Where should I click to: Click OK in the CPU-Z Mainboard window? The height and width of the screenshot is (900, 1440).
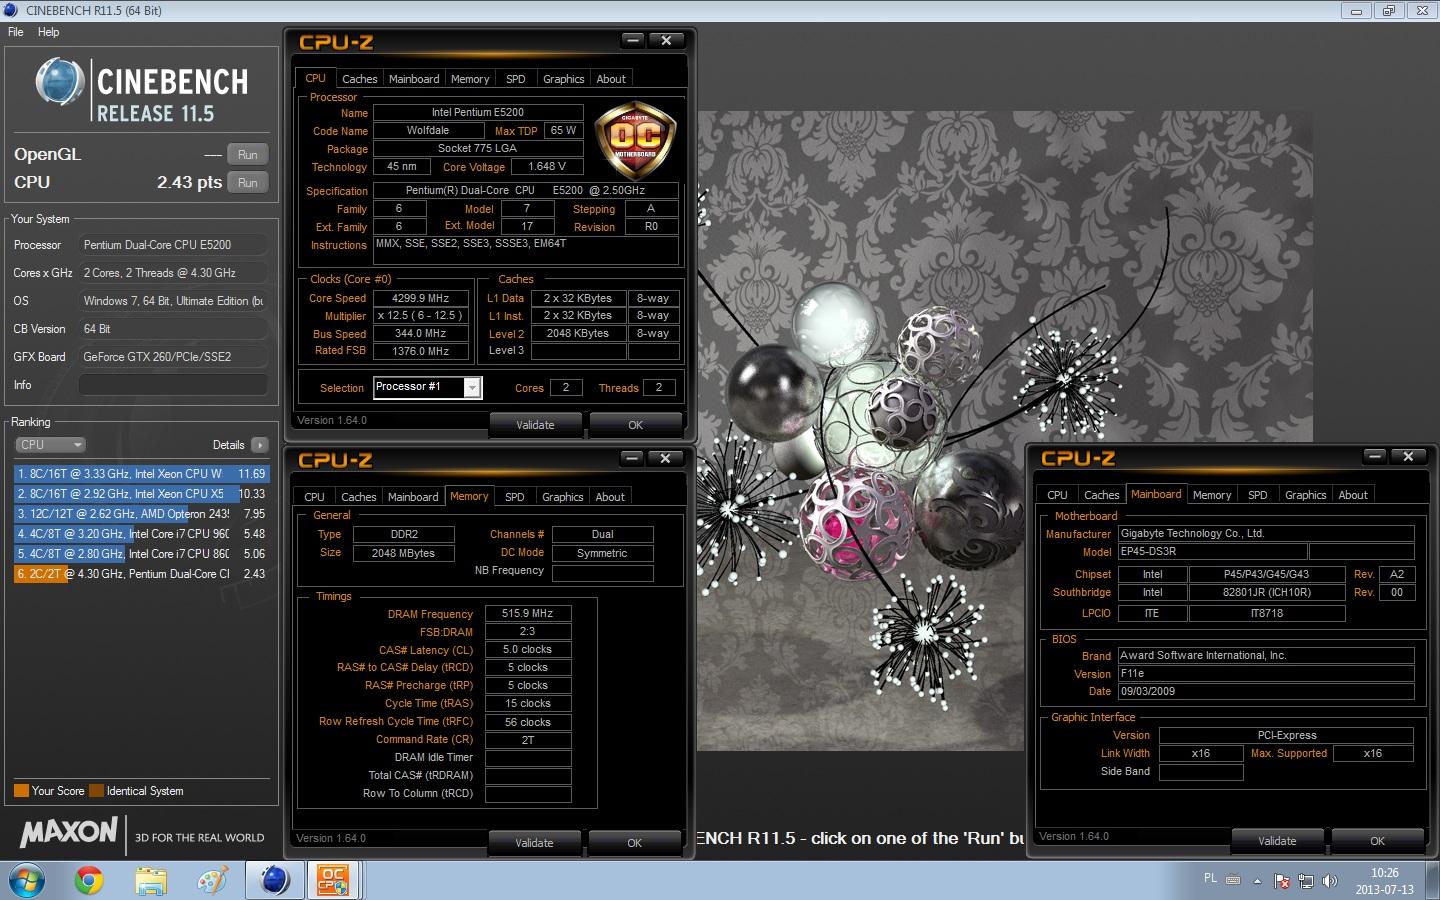pyautogui.click(x=1377, y=841)
